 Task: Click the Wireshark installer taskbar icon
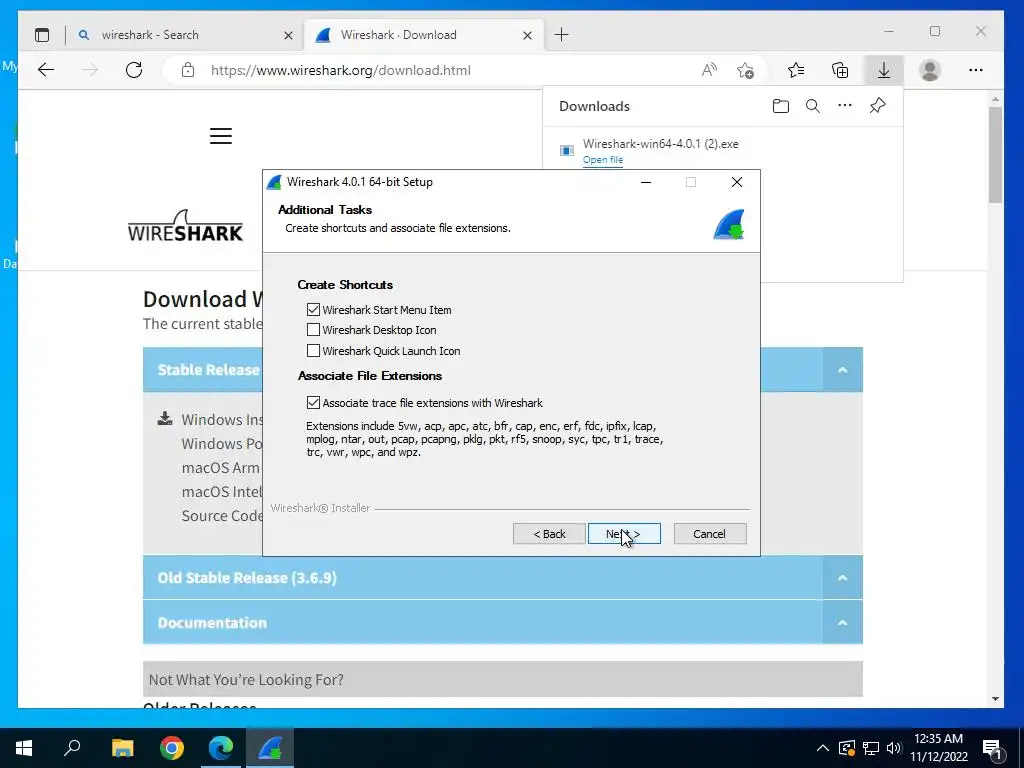(x=270, y=748)
